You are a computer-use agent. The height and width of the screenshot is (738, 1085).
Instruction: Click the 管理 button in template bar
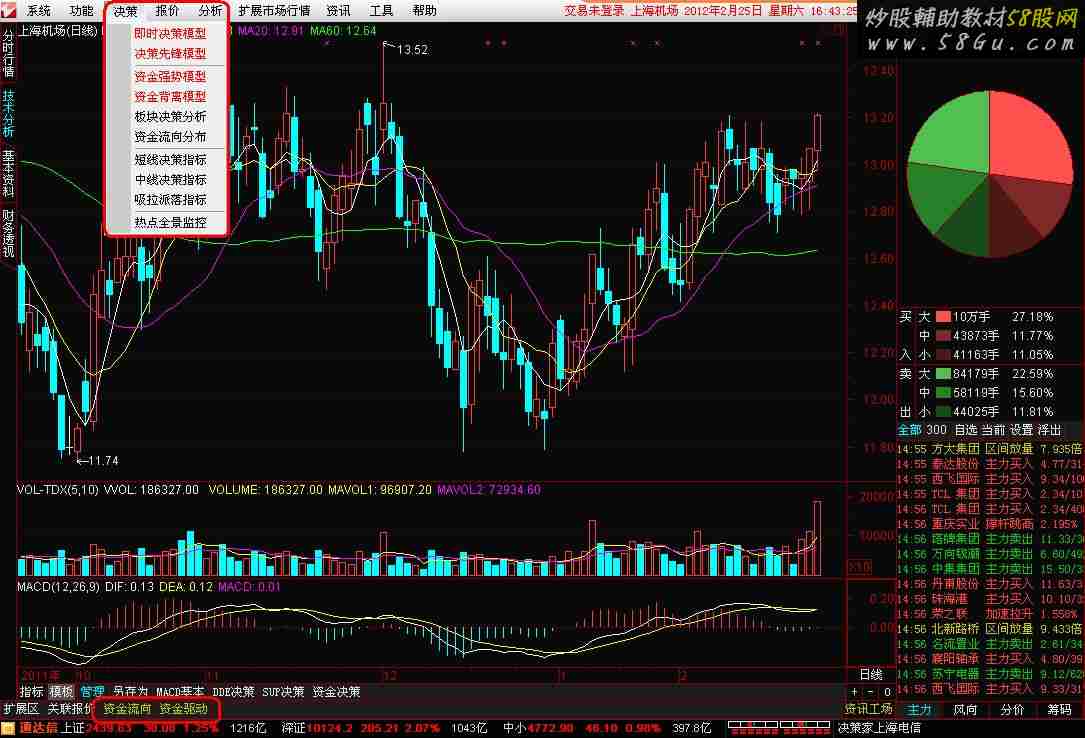pyautogui.click(x=92, y=692)
